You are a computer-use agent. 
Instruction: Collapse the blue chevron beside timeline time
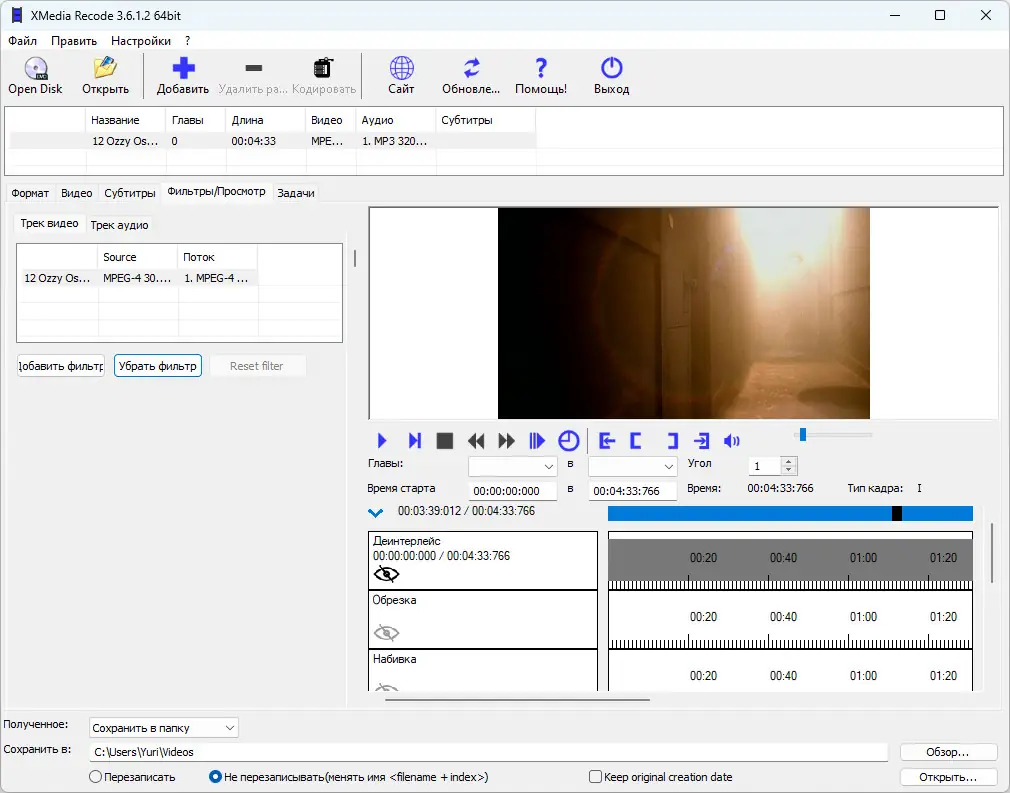click(x=376, y=512)
